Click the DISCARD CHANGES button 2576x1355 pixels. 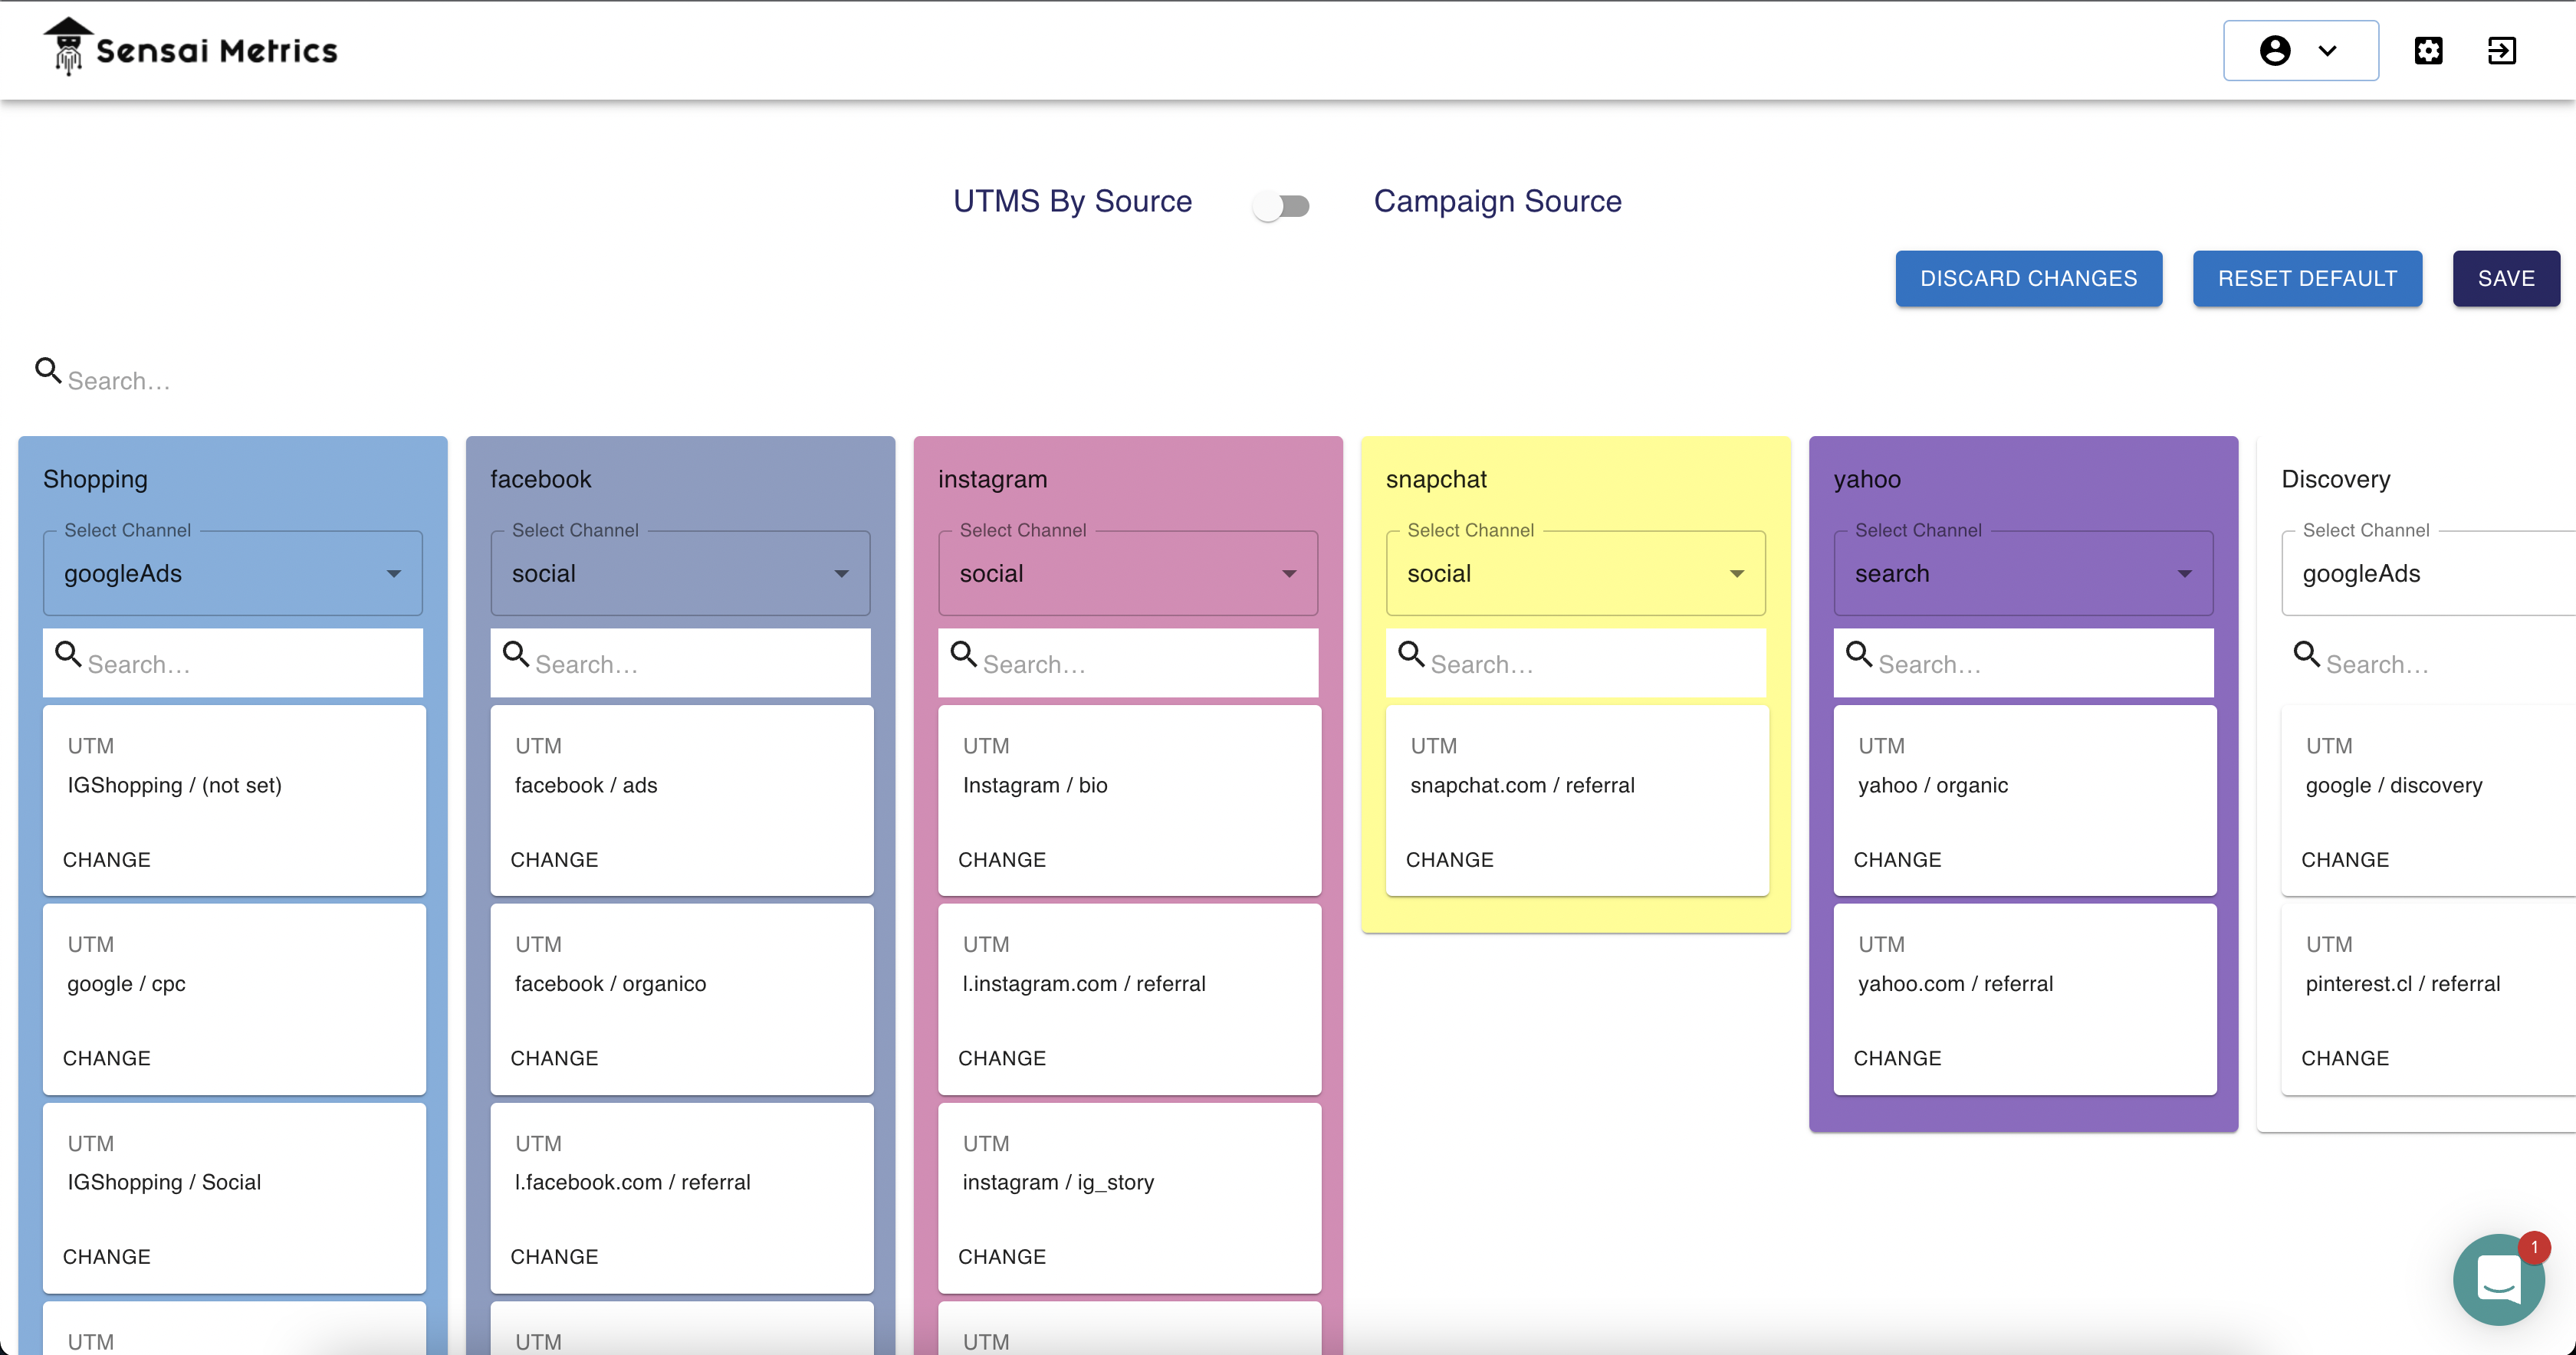click(x=2028, y=278)
